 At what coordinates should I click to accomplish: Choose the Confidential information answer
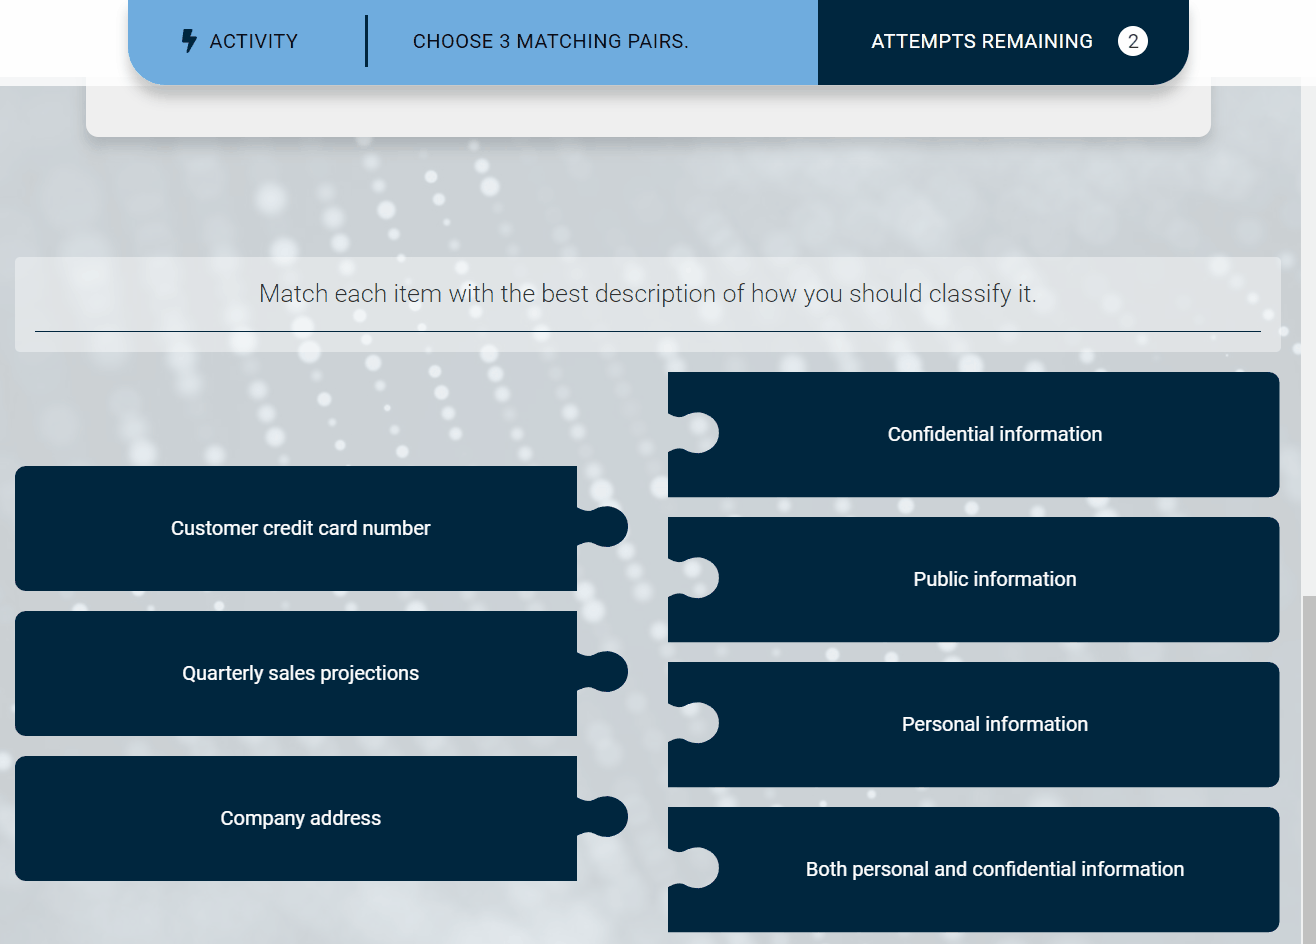point(994,434)
